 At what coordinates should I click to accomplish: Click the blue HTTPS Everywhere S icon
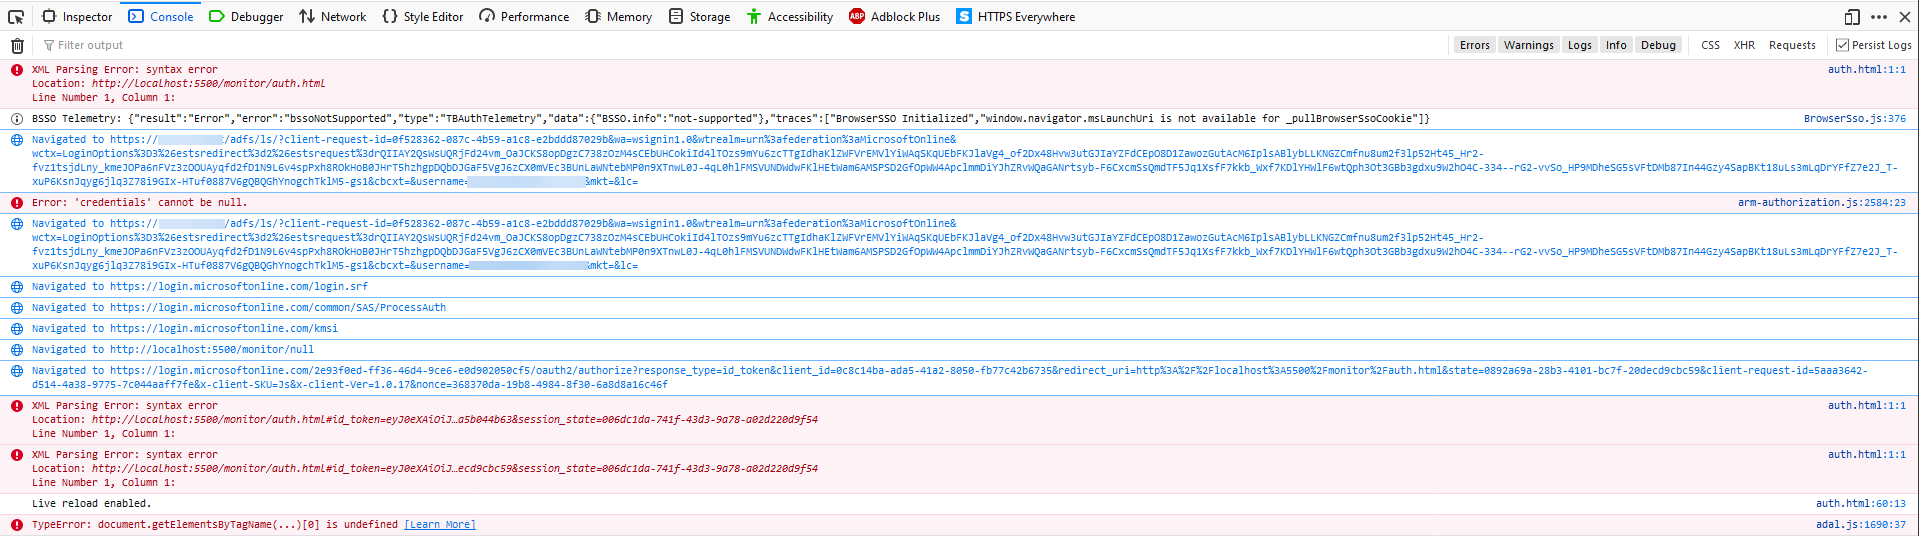(x=964, y=16)
